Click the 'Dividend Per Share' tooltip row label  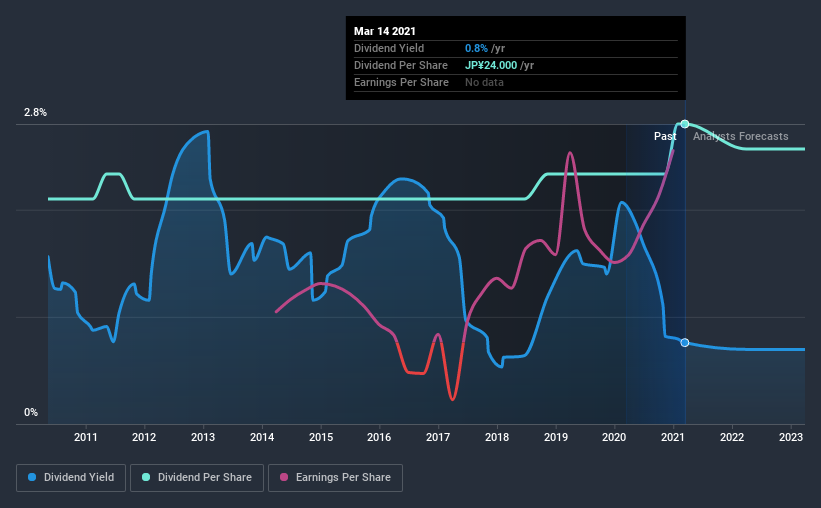[401, 65]
